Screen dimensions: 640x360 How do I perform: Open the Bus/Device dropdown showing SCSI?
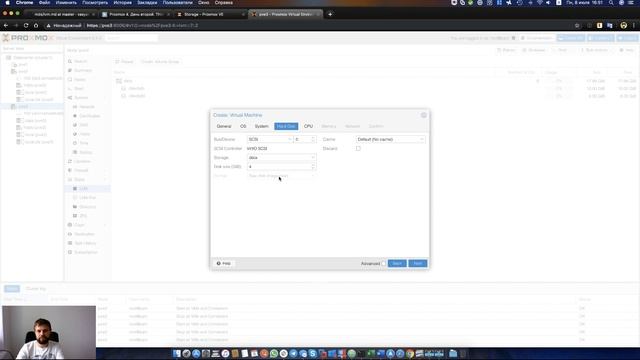click(x=270, y=140)
